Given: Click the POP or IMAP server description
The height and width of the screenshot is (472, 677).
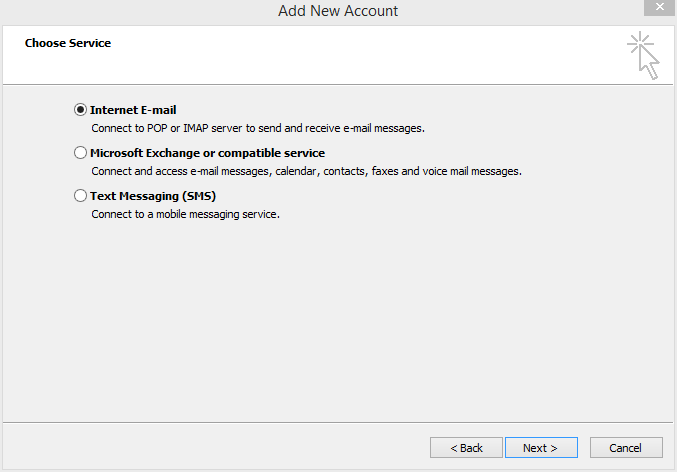Looking at the screenshot, I should point(258,128).
